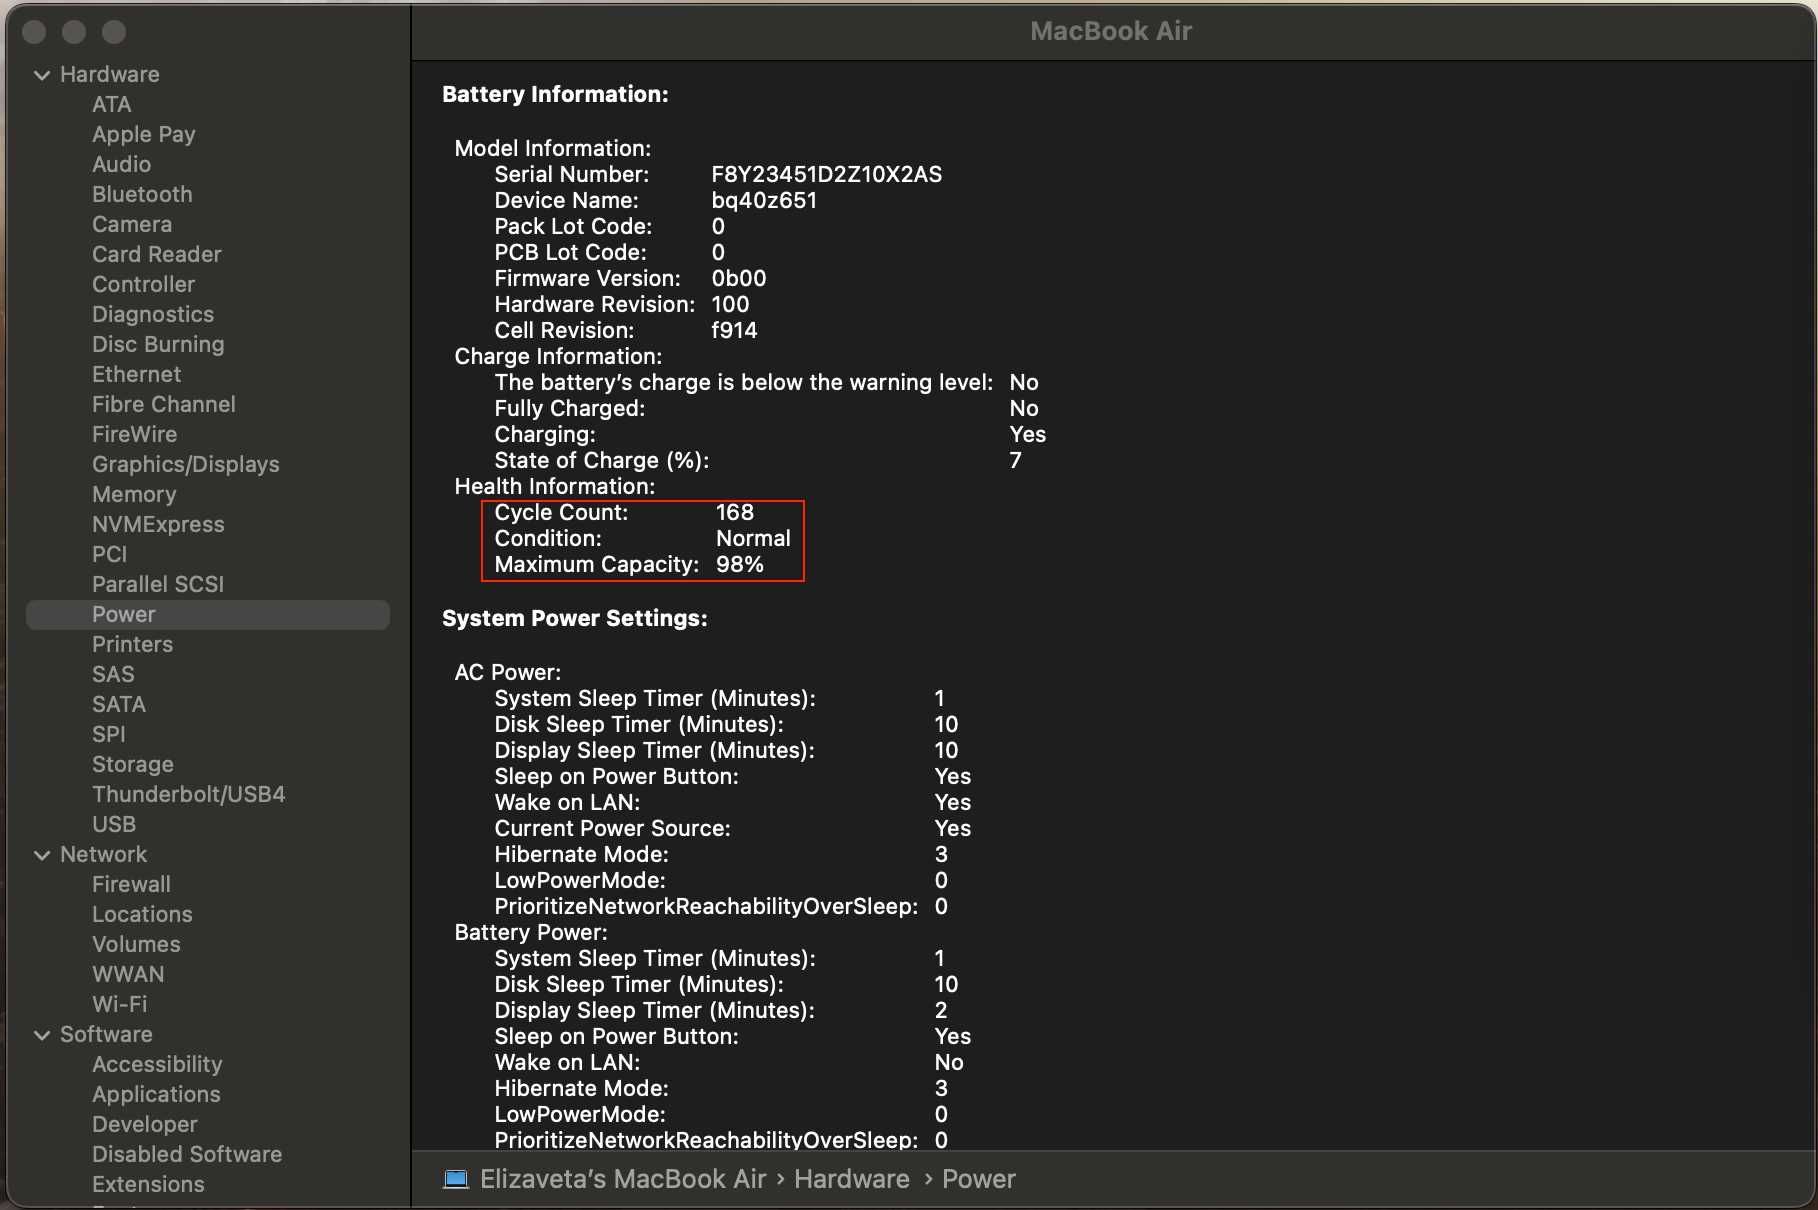The height and width of the screenshot is (1210, 1818).
Task: Open the Audio hardware entry
Action: 122,164
